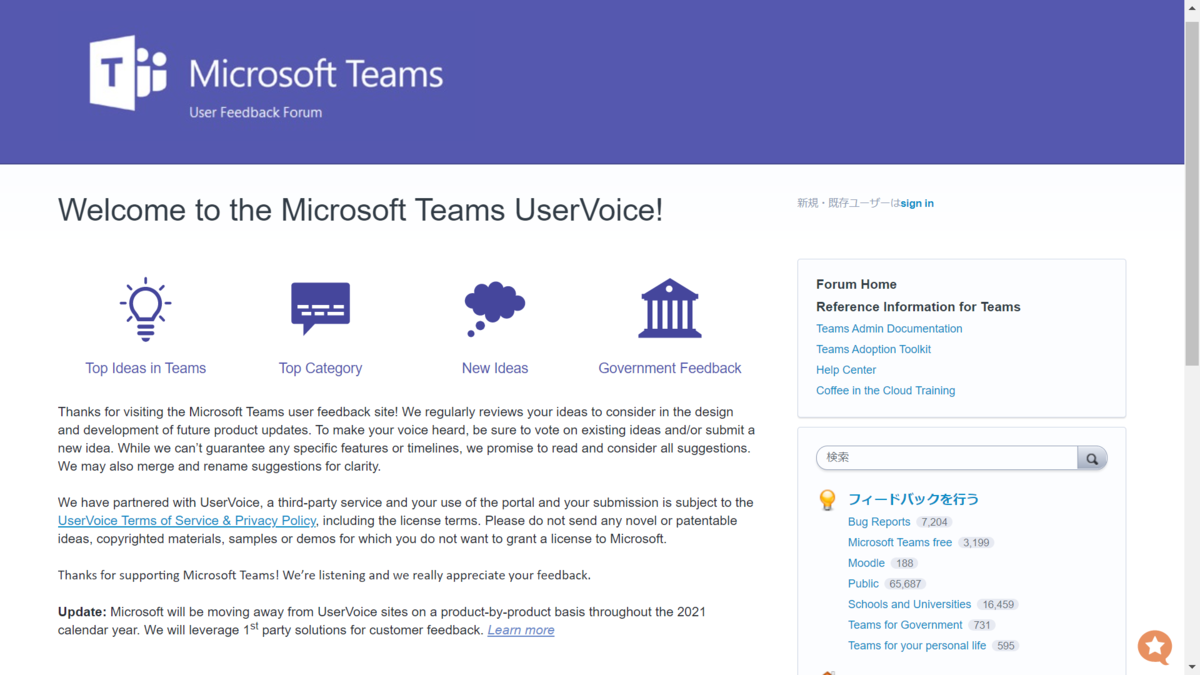Open the Public forum
The image size is (1200, 675).
point(863,584)
